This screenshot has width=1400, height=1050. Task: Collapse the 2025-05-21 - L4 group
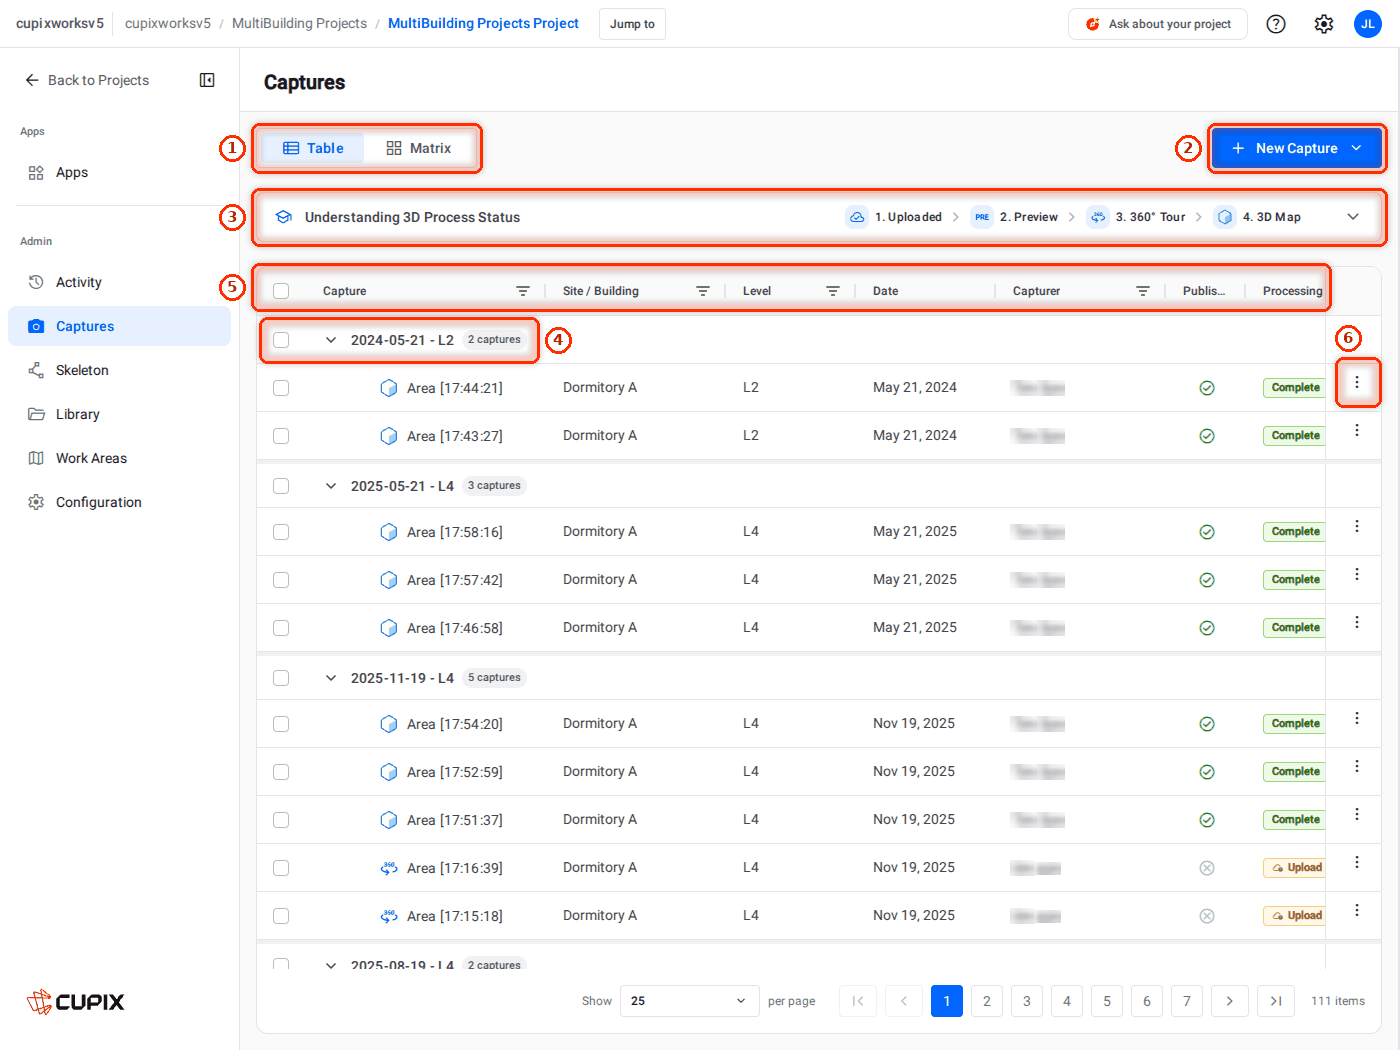click(x=331, y=486)
